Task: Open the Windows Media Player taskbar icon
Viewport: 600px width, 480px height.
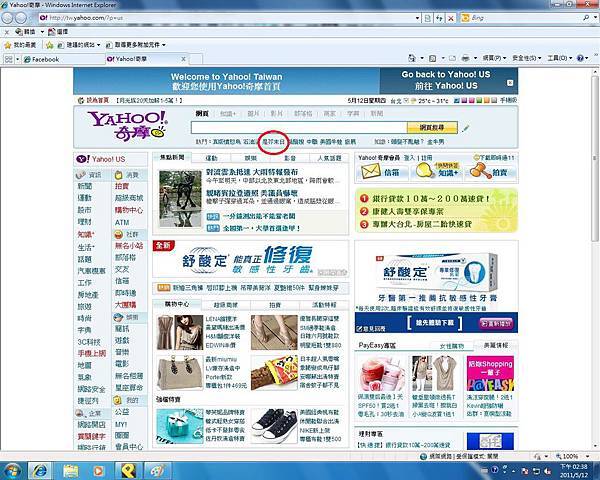Action: point(98,470)
